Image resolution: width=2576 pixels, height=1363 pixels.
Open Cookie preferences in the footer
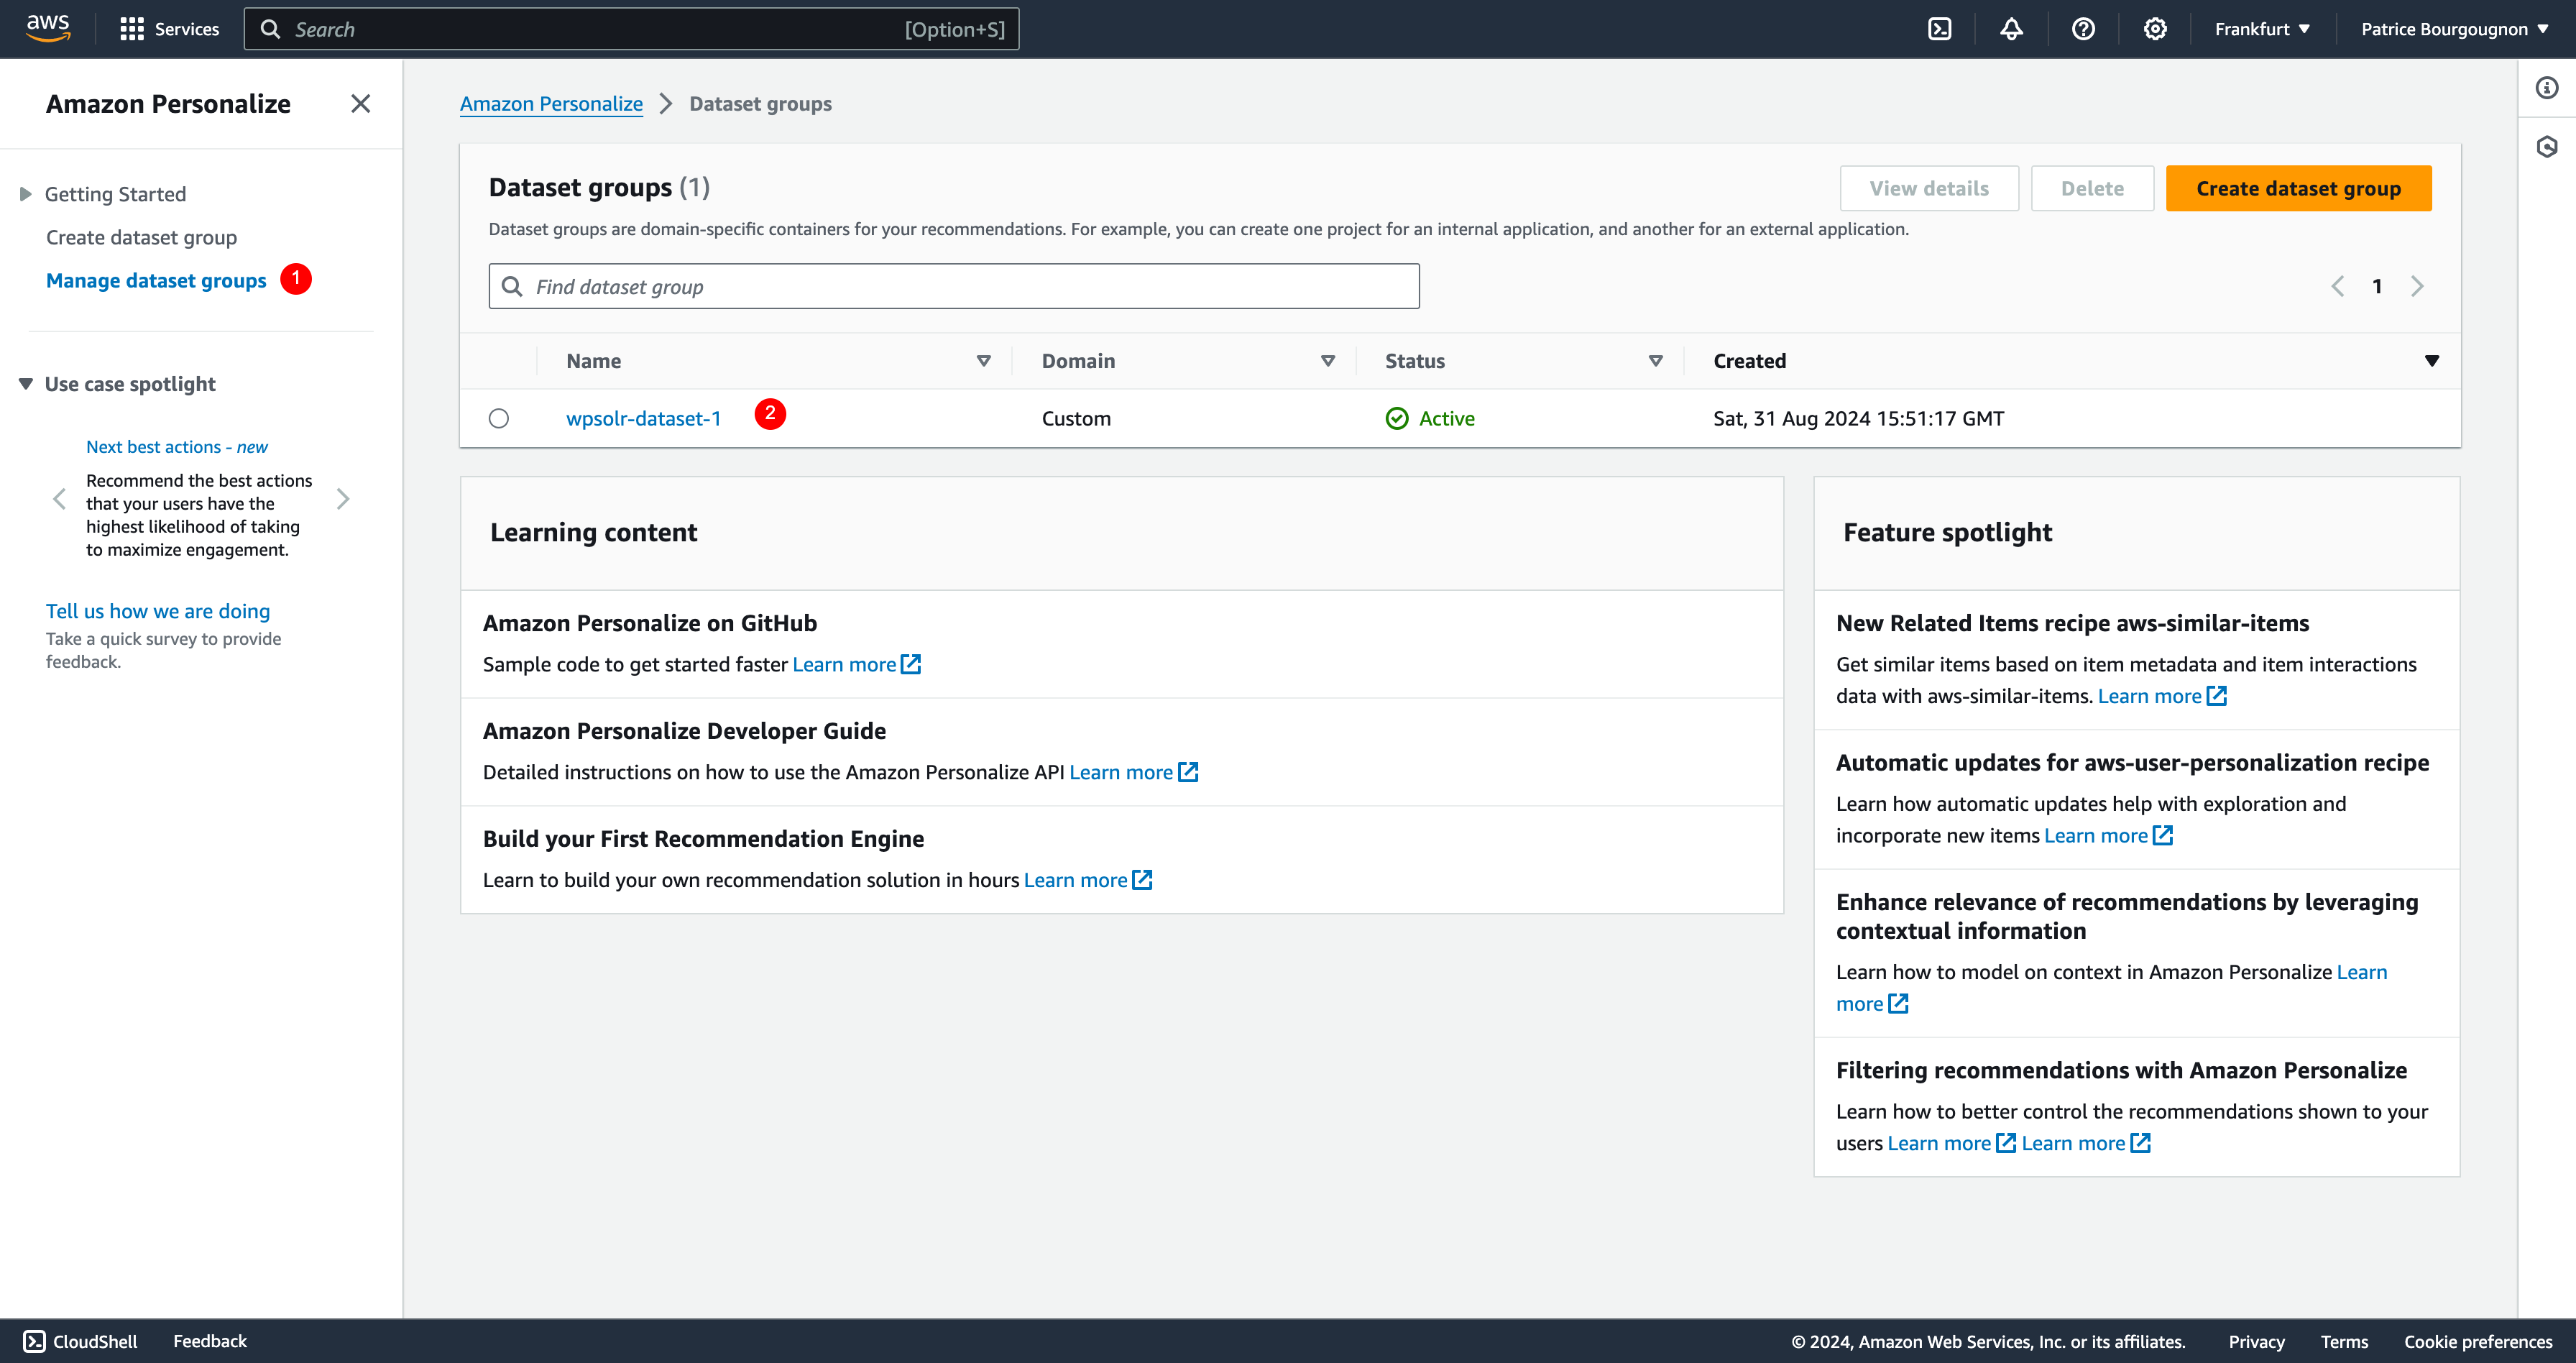click(x=2478, y=1342)
